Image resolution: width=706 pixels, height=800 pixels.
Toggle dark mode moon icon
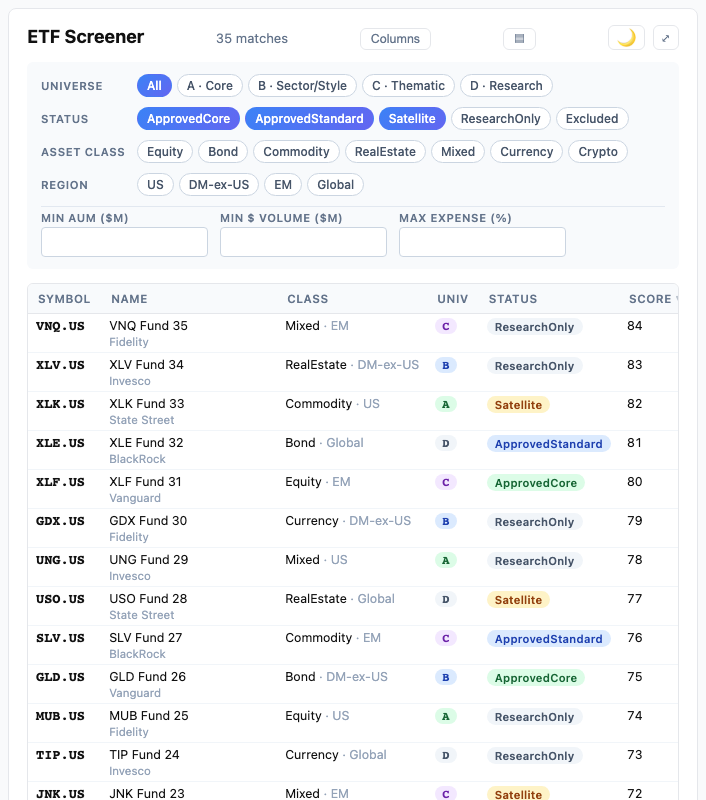(x=626, y=38)
